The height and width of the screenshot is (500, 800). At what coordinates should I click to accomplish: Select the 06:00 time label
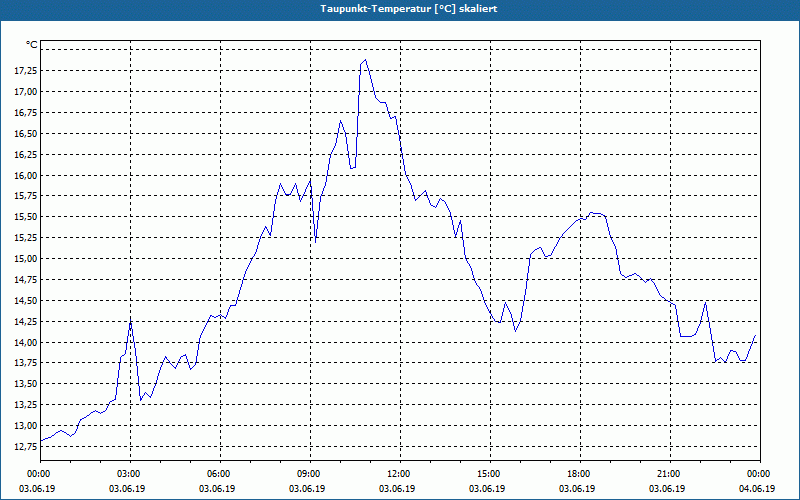pos(218,474)
